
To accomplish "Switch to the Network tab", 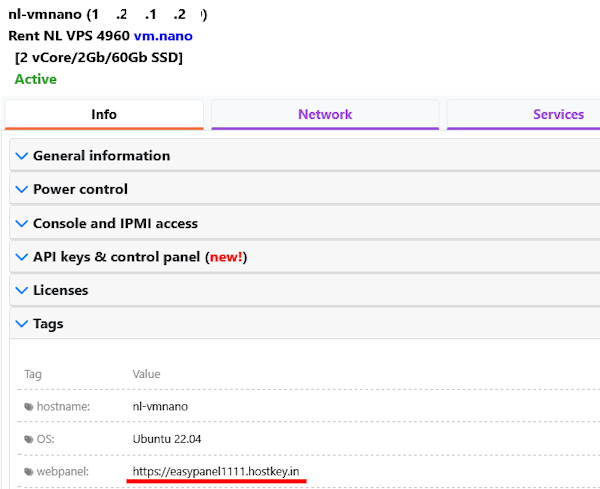I will pyautogui.click(x=325, y=114).
